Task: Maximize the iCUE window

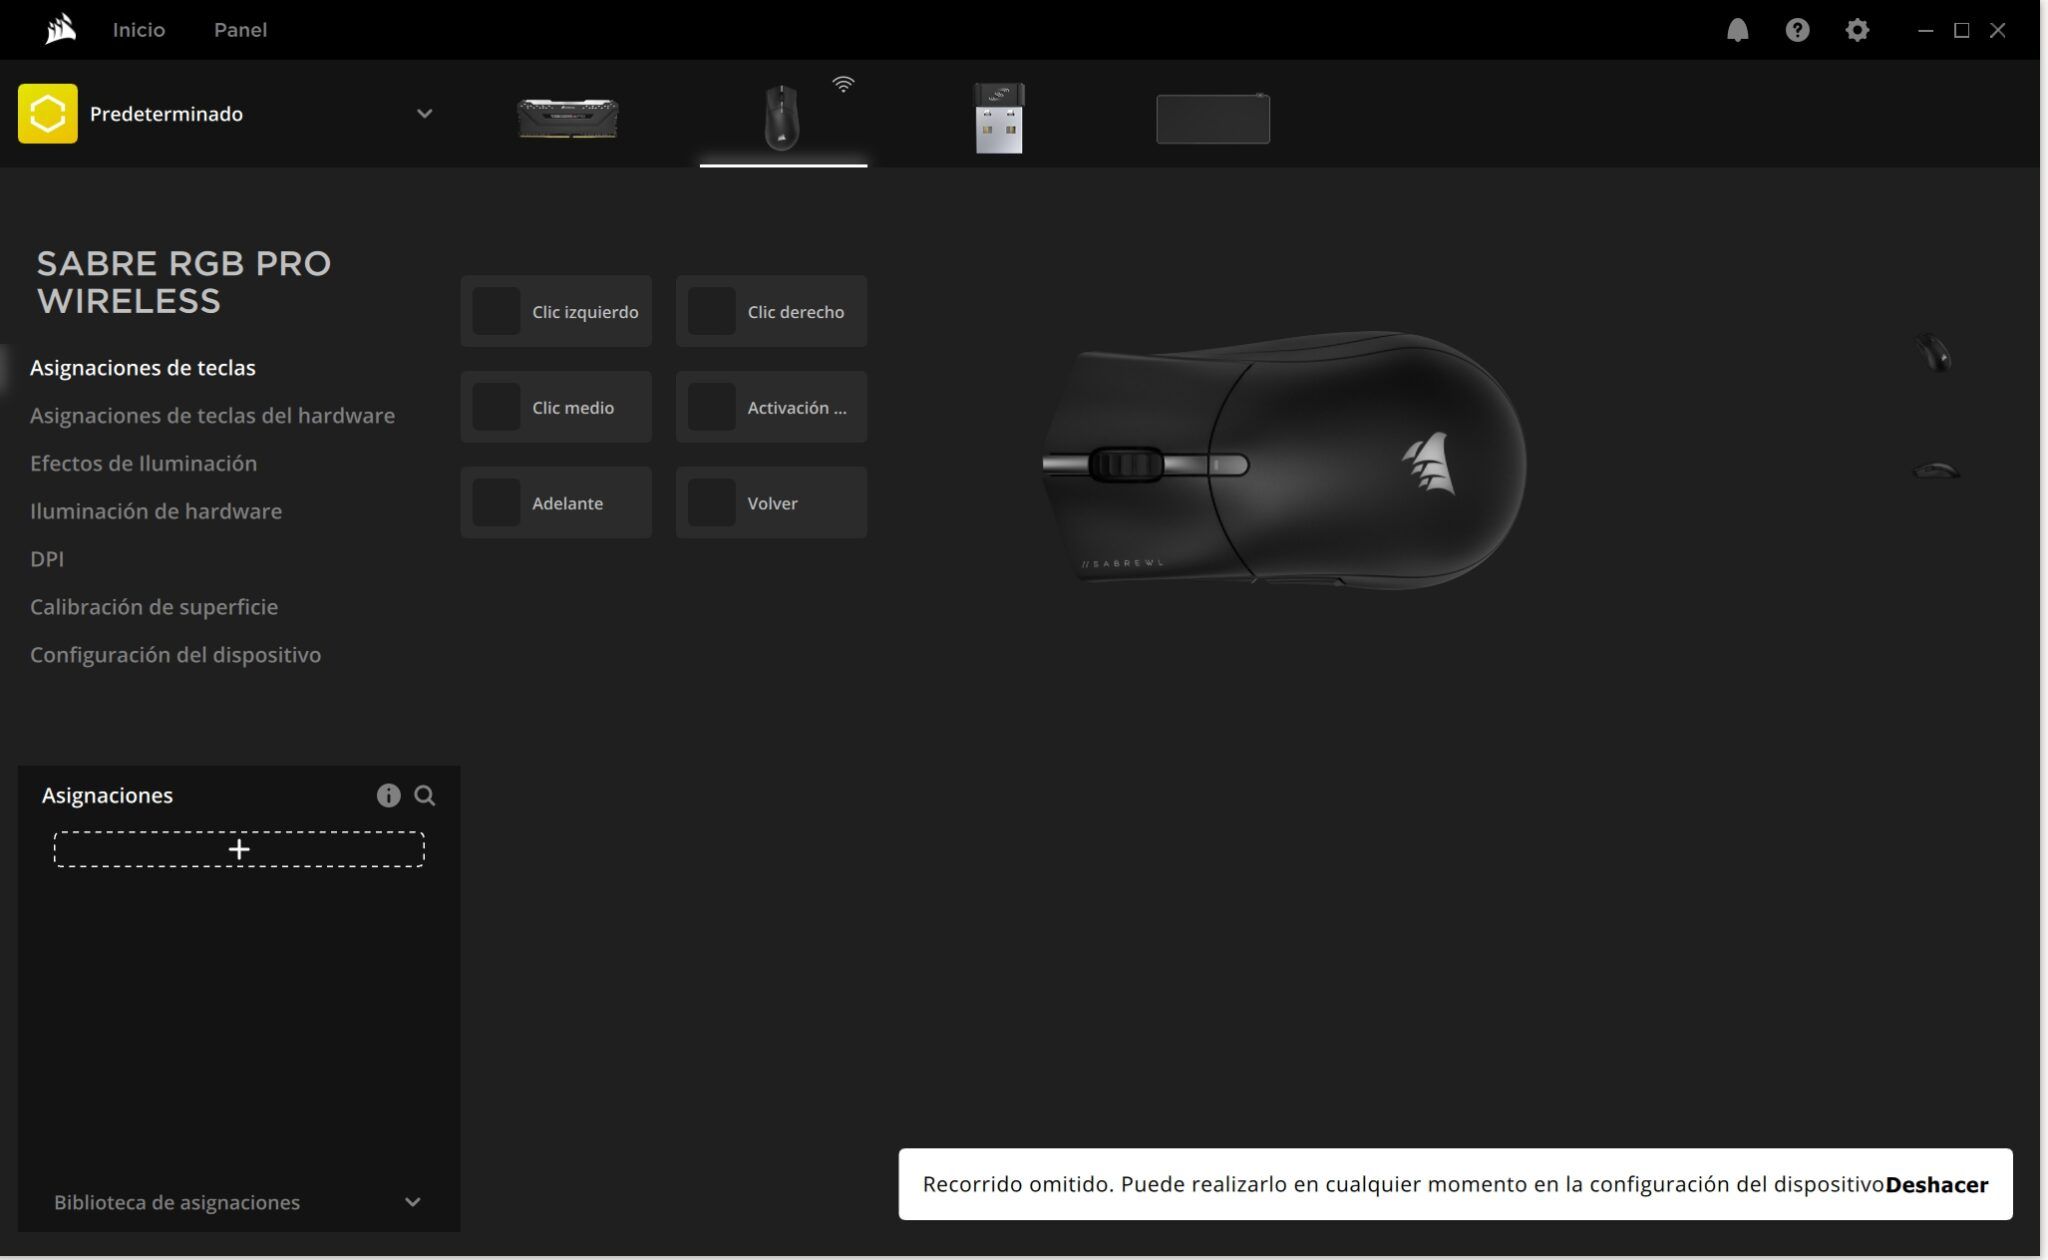Action: tap(1961, 30)
